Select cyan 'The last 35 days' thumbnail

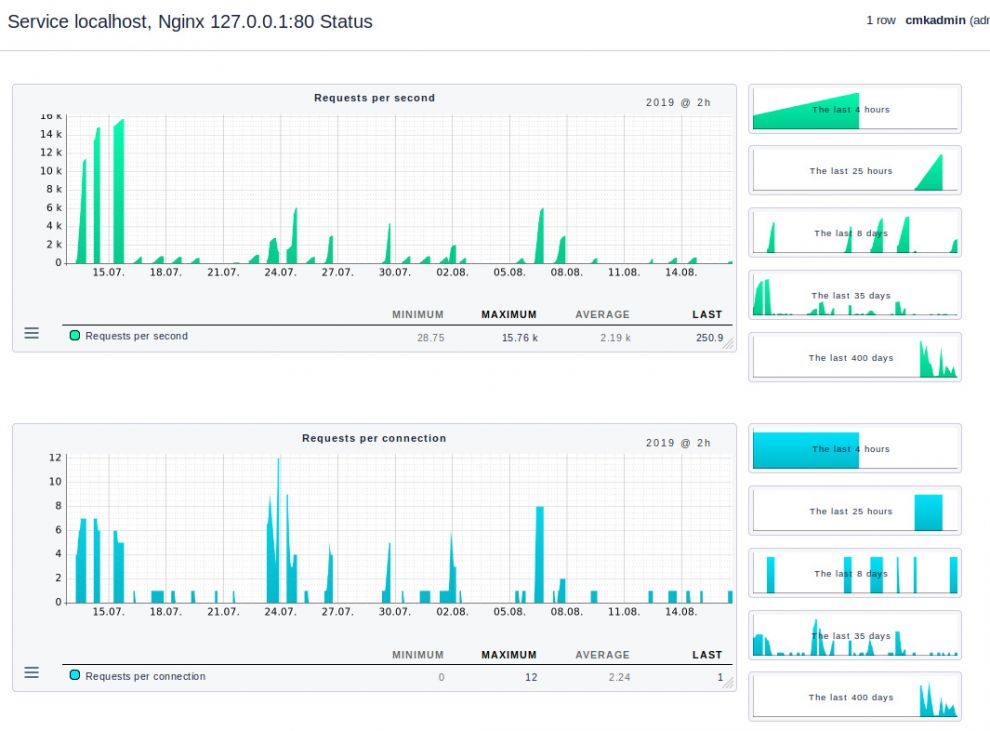855,635
